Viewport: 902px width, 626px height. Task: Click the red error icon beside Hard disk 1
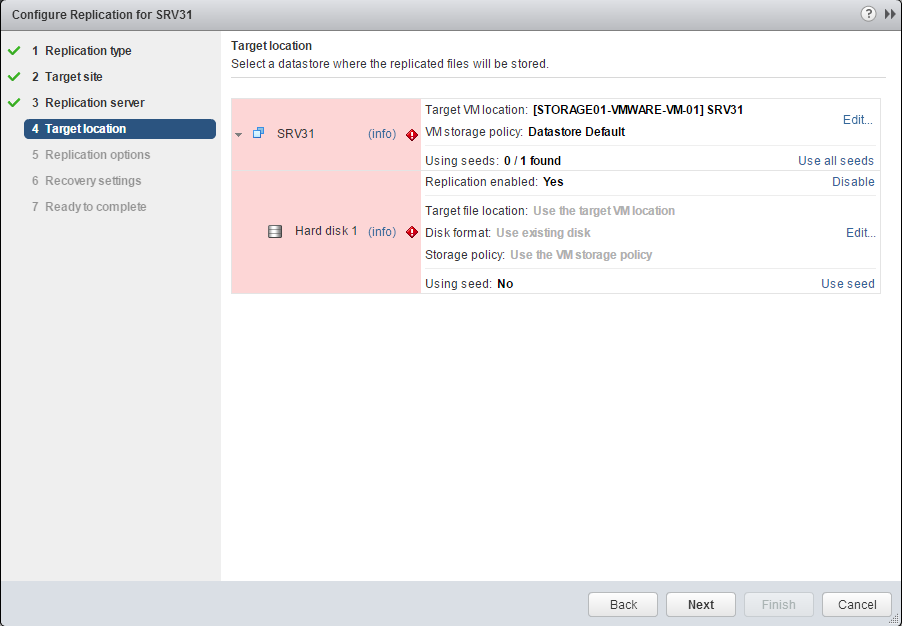click(x=412, y=232)
